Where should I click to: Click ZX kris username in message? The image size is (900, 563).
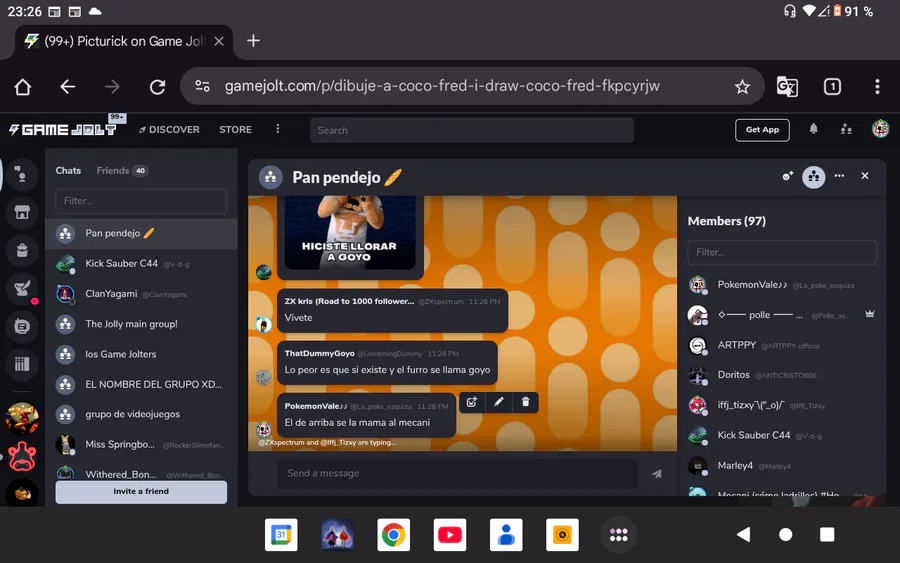(349, 301)
